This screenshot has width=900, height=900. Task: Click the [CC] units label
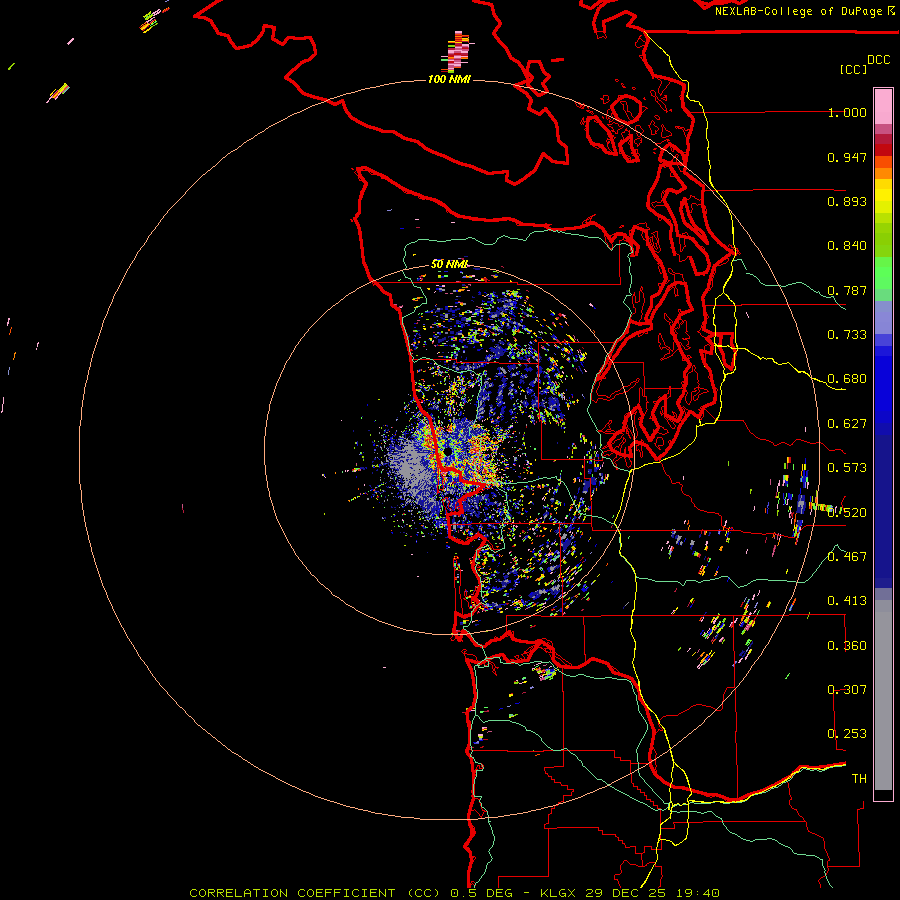pyautogui.click(x=854, y=69)
